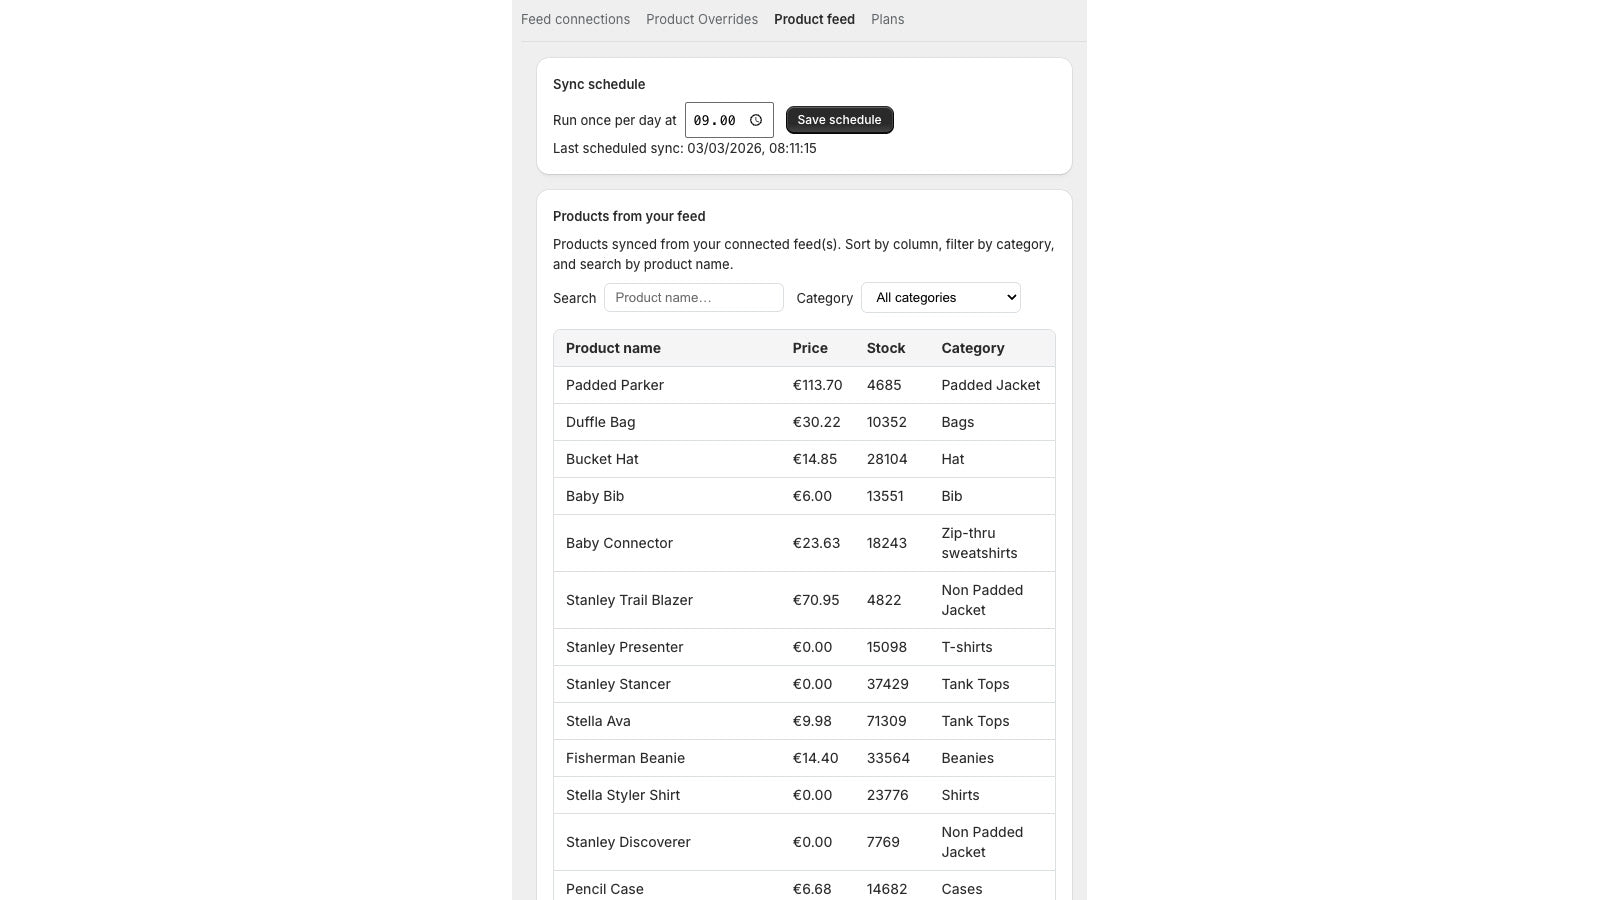Sort the table by Category column
This screenshot has width=1600, height=900.
[x=972, y=348]
